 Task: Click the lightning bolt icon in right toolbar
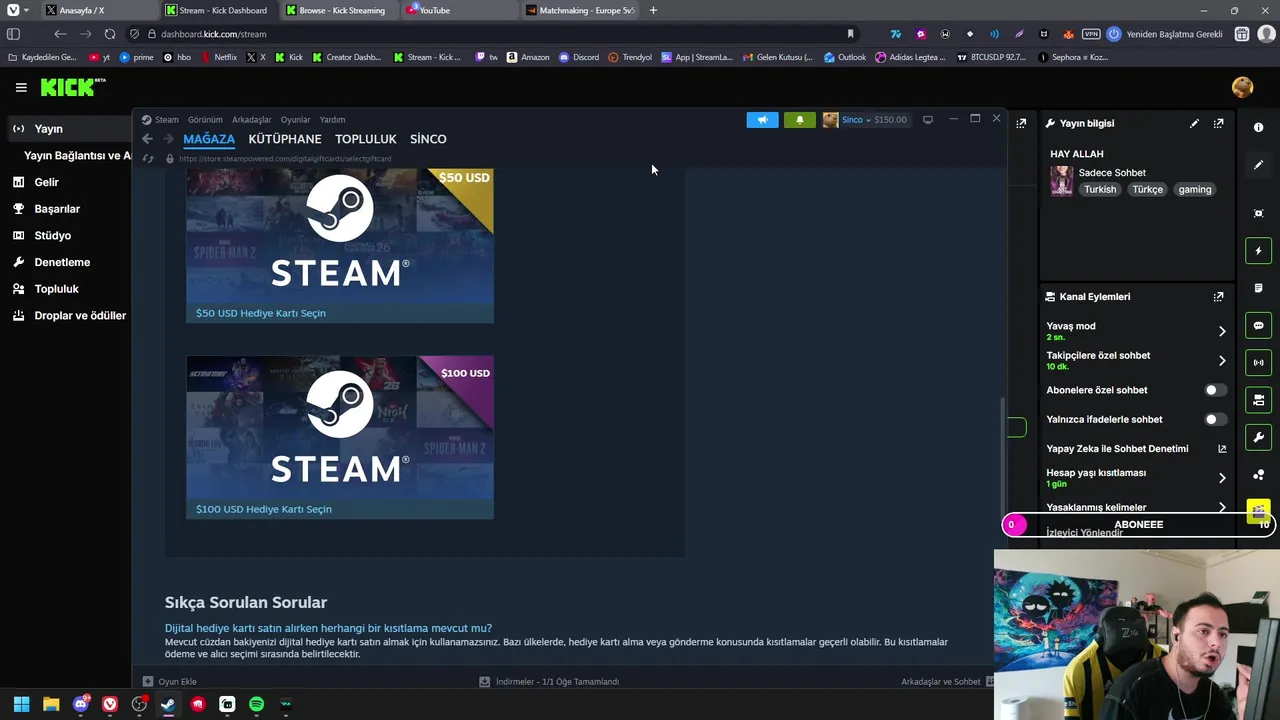(1258, 251)
